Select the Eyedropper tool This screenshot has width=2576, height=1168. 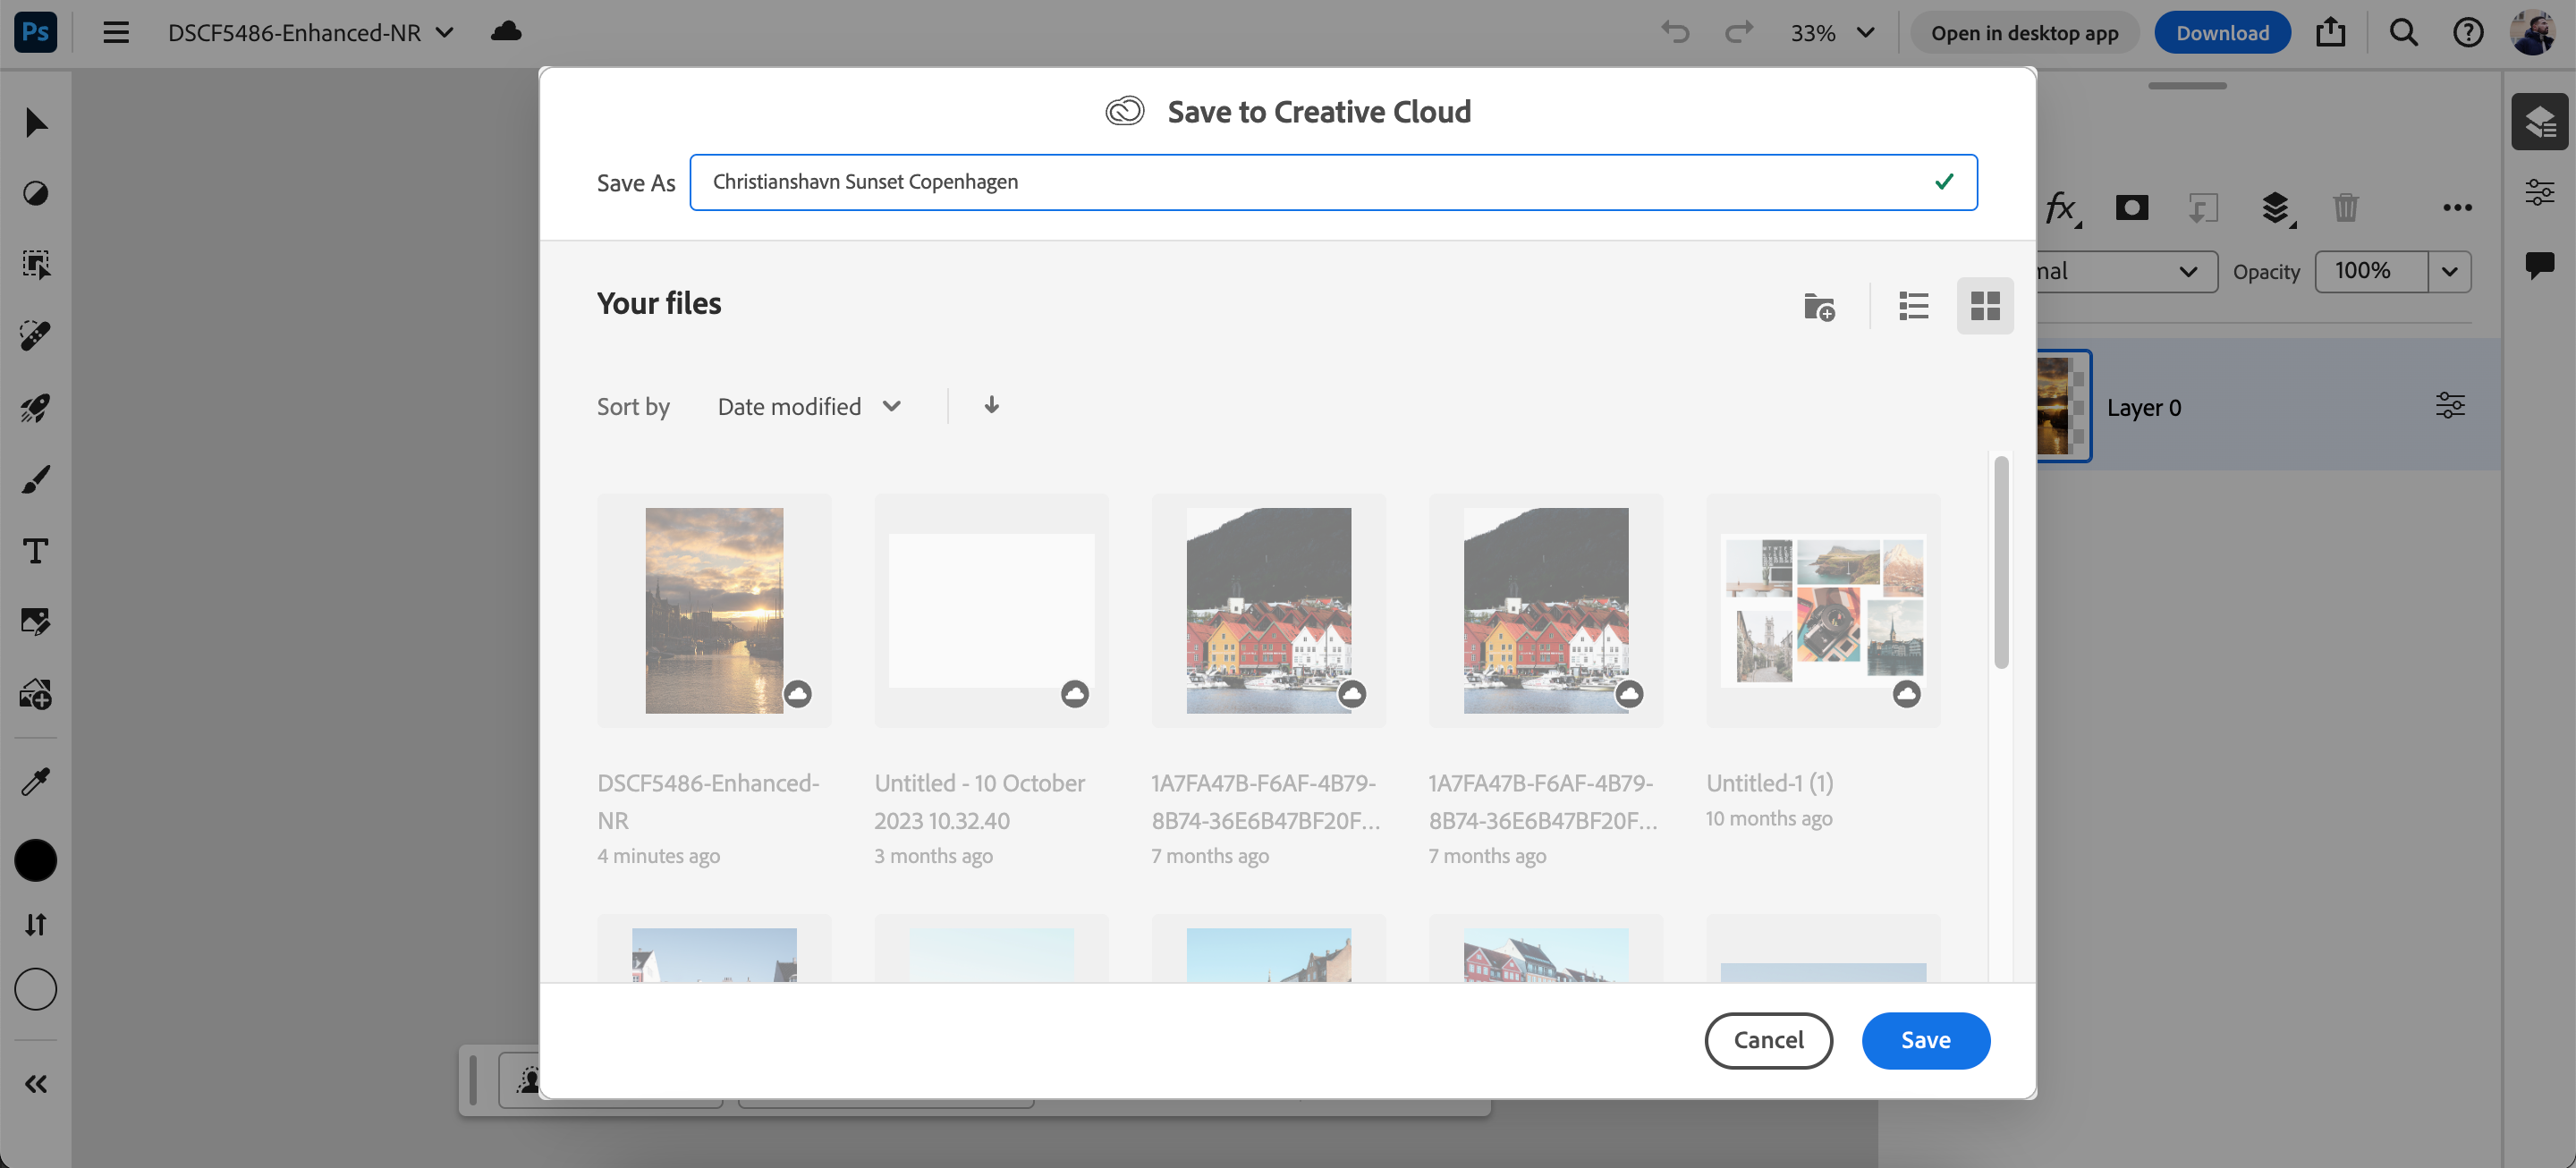pos(36,781)
